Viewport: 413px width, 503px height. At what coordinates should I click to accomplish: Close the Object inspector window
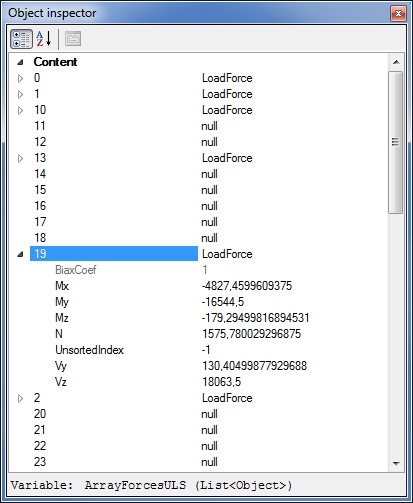(398, 14)
